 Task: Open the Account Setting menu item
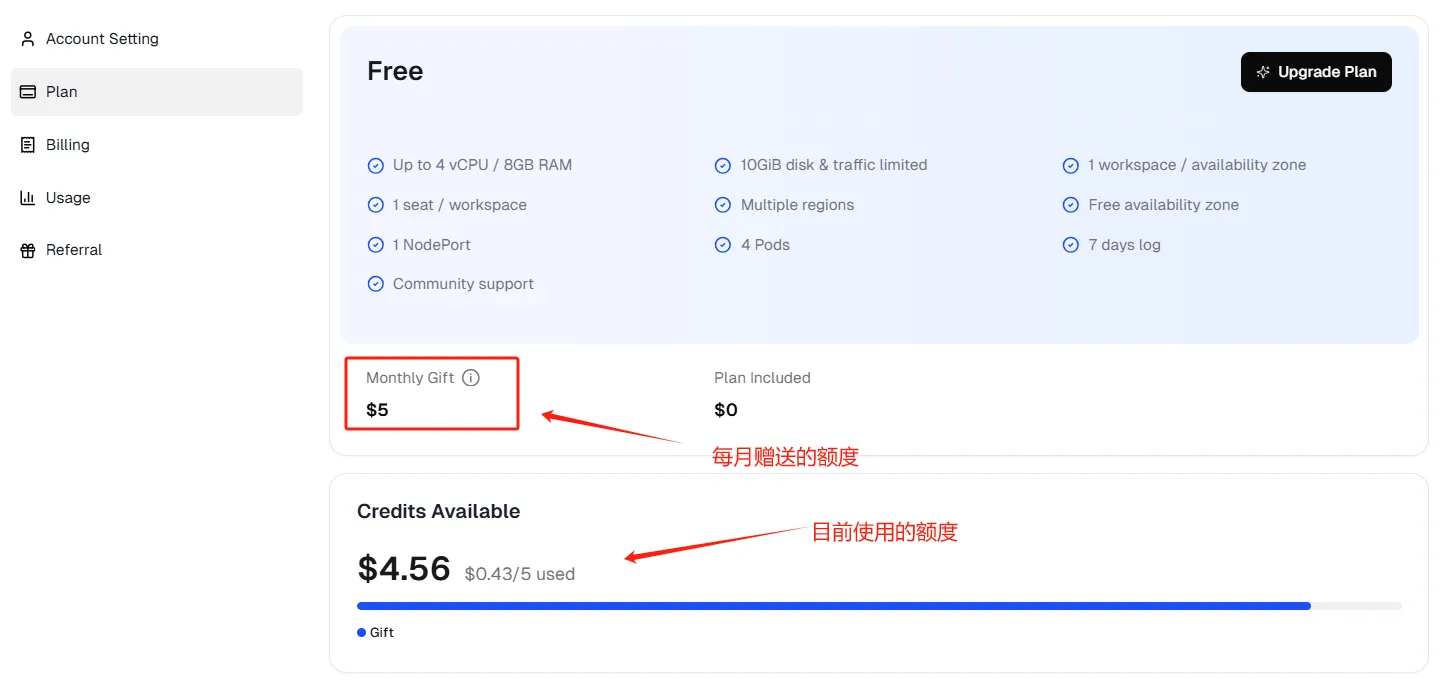coord(102,39)
